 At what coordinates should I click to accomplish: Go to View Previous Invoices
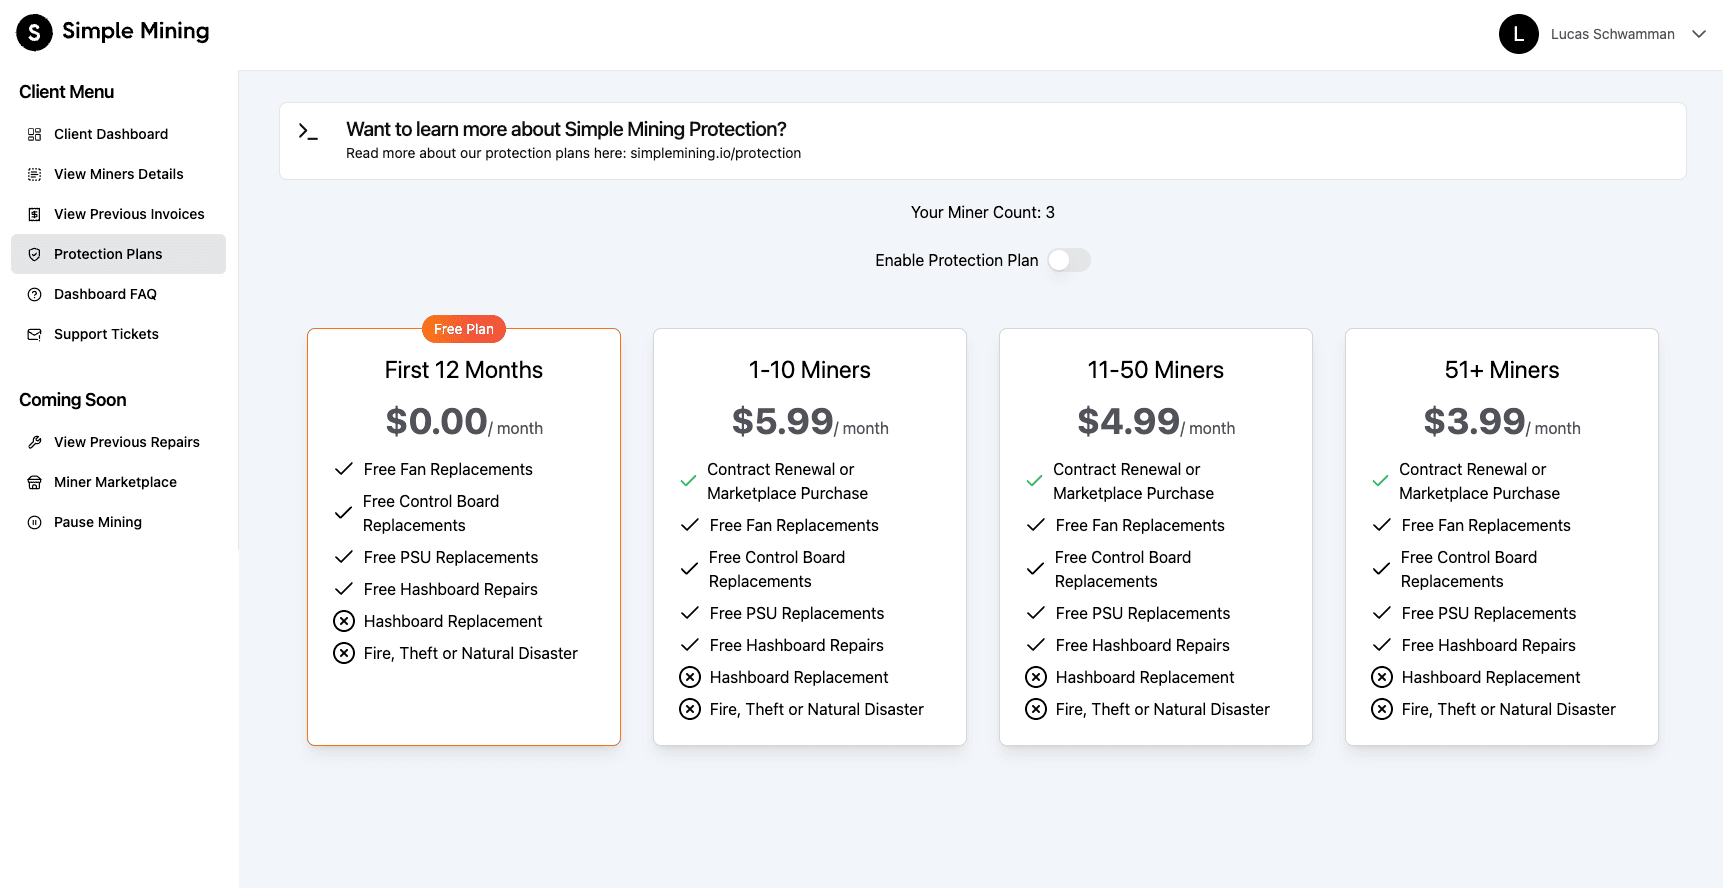click(x=118, y=214)
